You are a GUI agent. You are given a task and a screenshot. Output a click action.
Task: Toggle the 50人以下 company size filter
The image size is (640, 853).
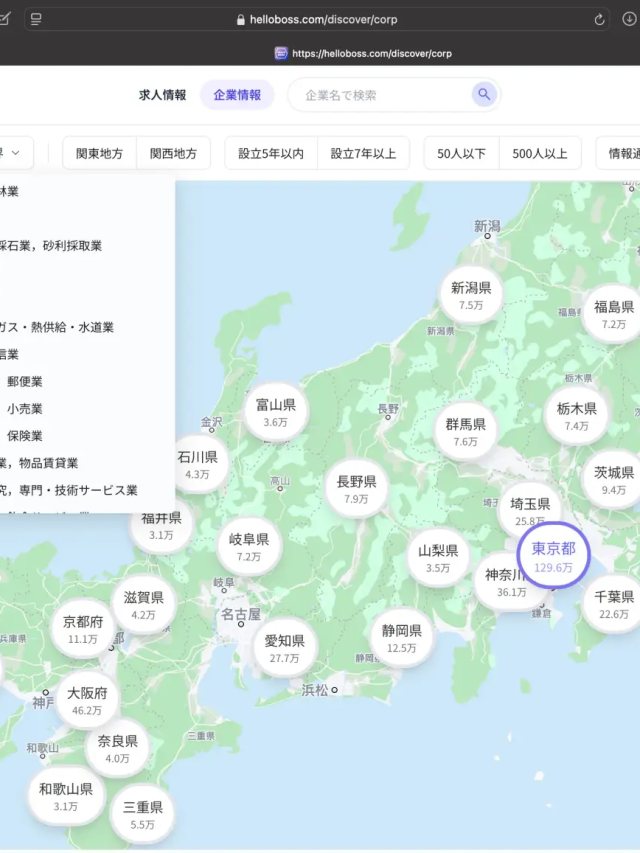461,153
